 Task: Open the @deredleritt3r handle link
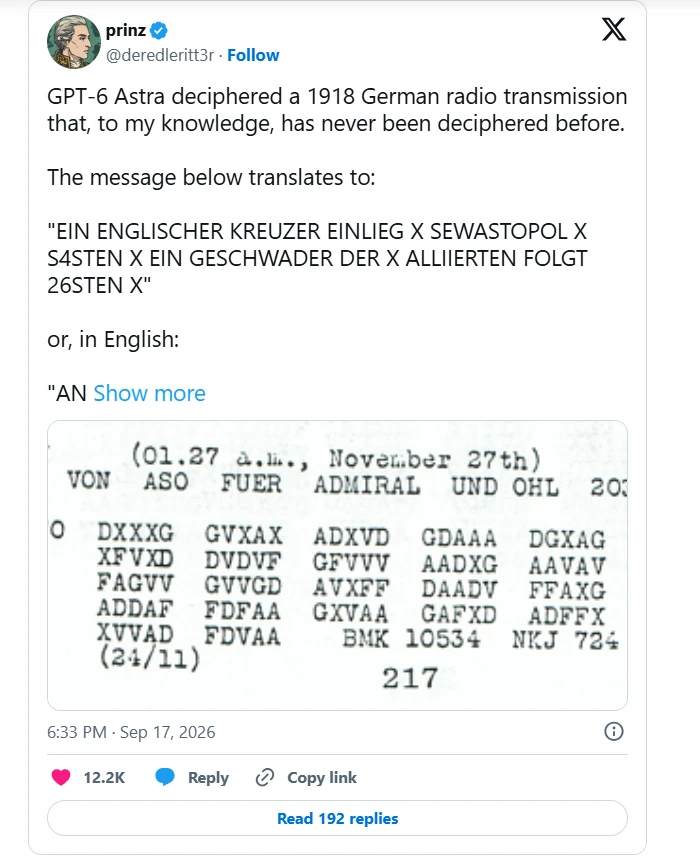coord(159,56)
